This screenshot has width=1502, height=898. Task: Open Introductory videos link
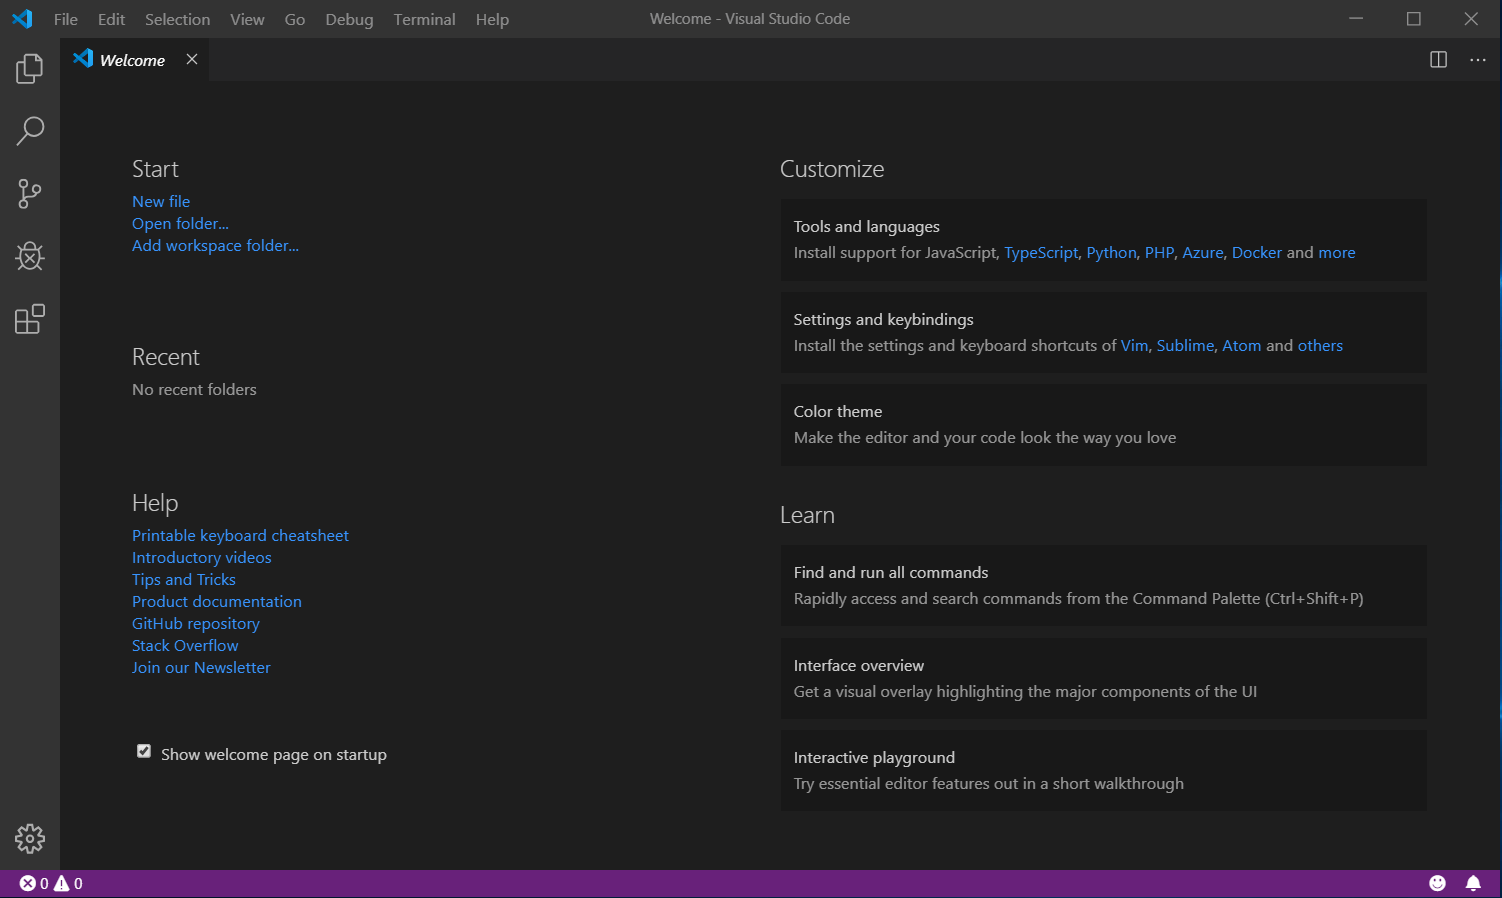202,557
